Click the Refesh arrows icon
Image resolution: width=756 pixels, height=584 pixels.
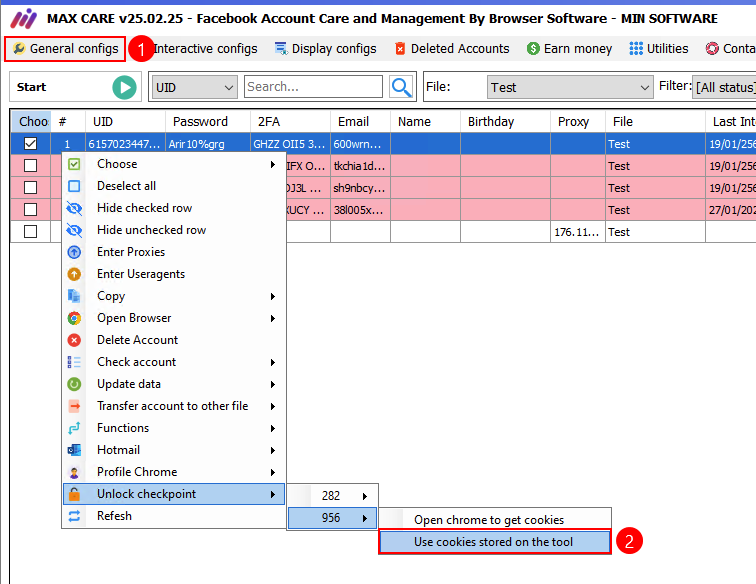[x=74, y=516]
